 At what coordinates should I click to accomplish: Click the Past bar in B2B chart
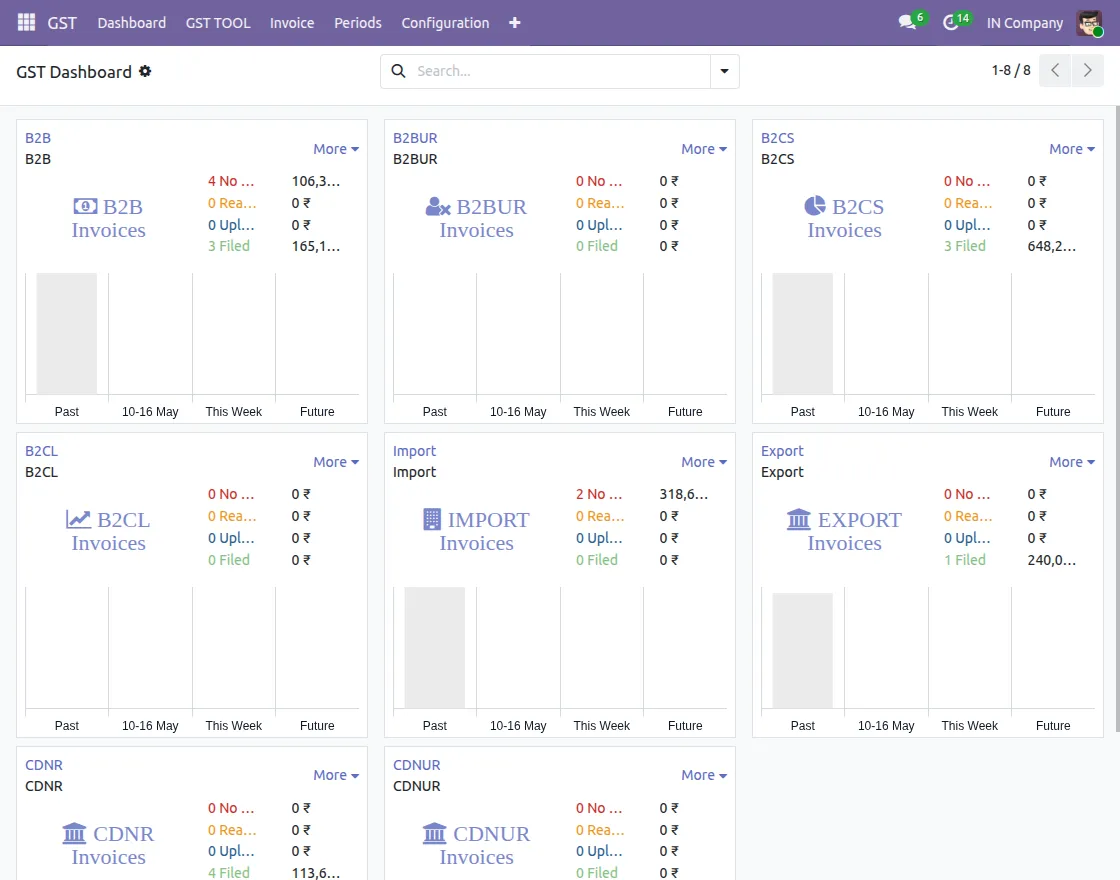pyautogui.click(x=66, y=333)
